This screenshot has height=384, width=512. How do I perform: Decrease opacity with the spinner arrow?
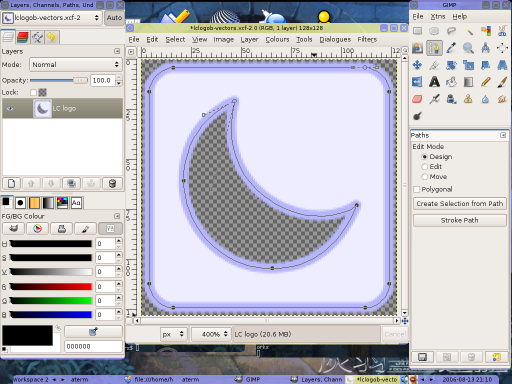pos(119,84)
